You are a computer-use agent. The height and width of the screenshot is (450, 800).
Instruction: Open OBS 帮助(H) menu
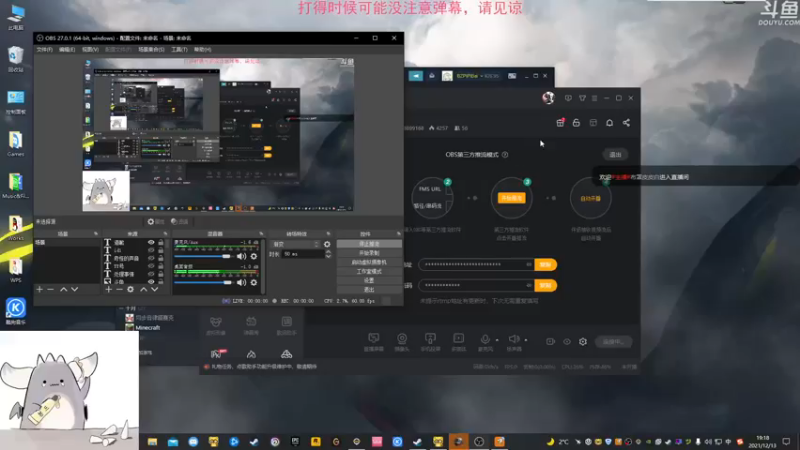tap(203, 49)
